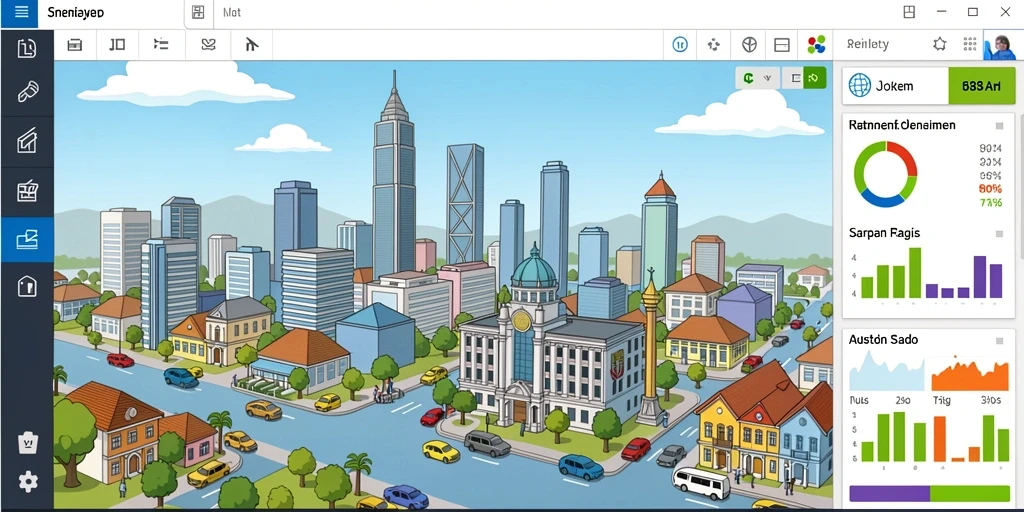The width and height of the screenshot is (1024, 512).
Task: Click the green segment of bottom progress bar
Action: 970,493
